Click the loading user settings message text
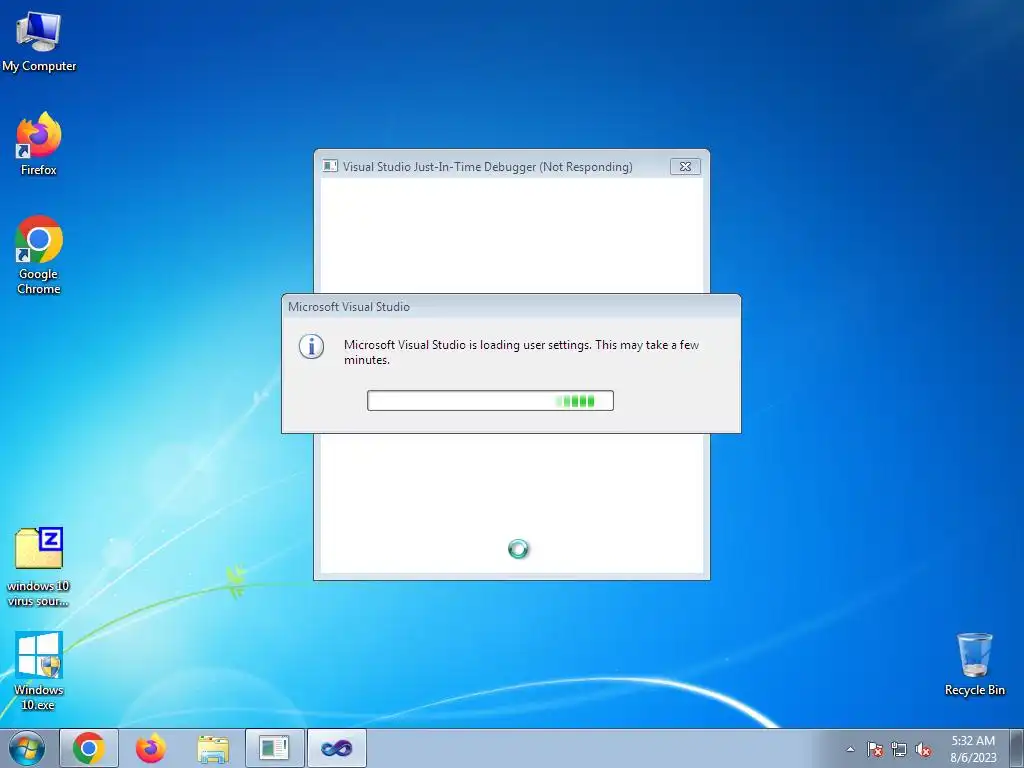Image resolution: width=1024 pixels, height=768 pixels. (521, 352)
